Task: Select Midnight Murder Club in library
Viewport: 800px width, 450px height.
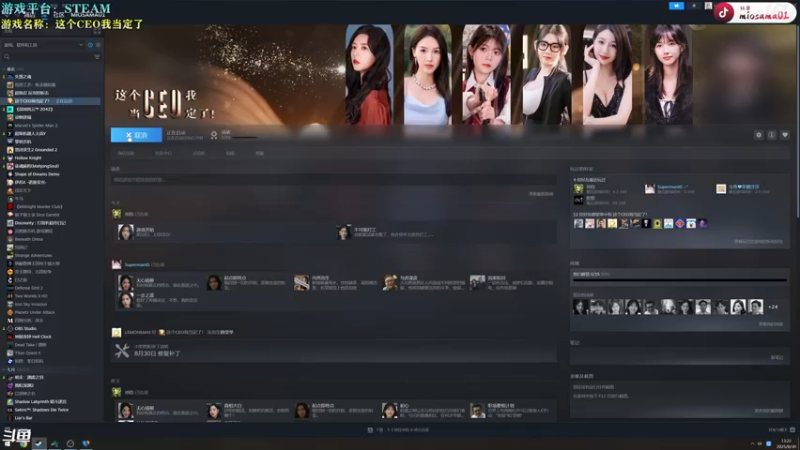Action: tap(39, 207)
